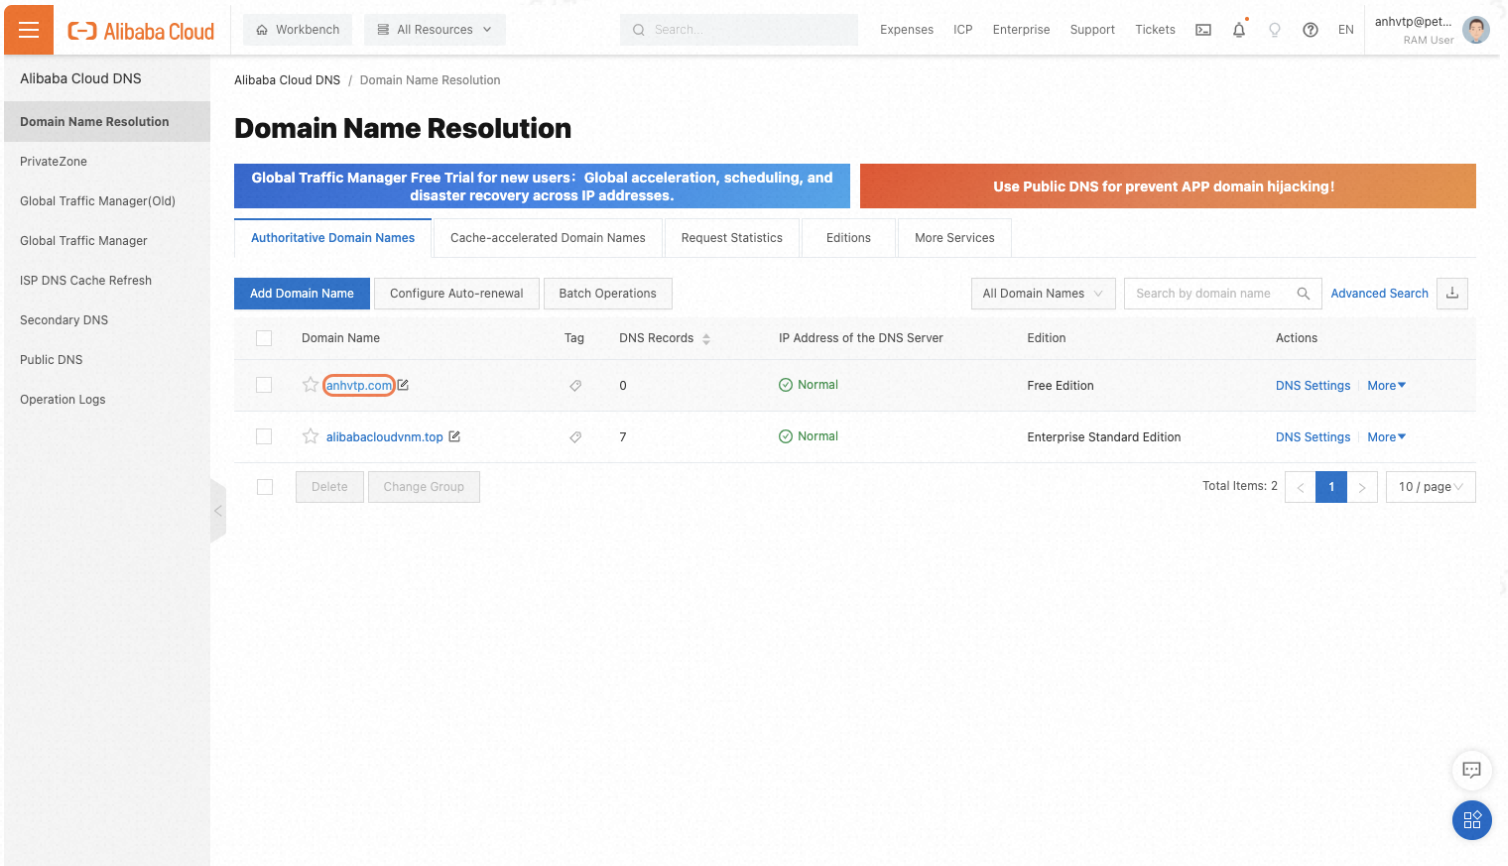Open the Tickets menu
The image size is (1508, 866).
pos(1155,30)
